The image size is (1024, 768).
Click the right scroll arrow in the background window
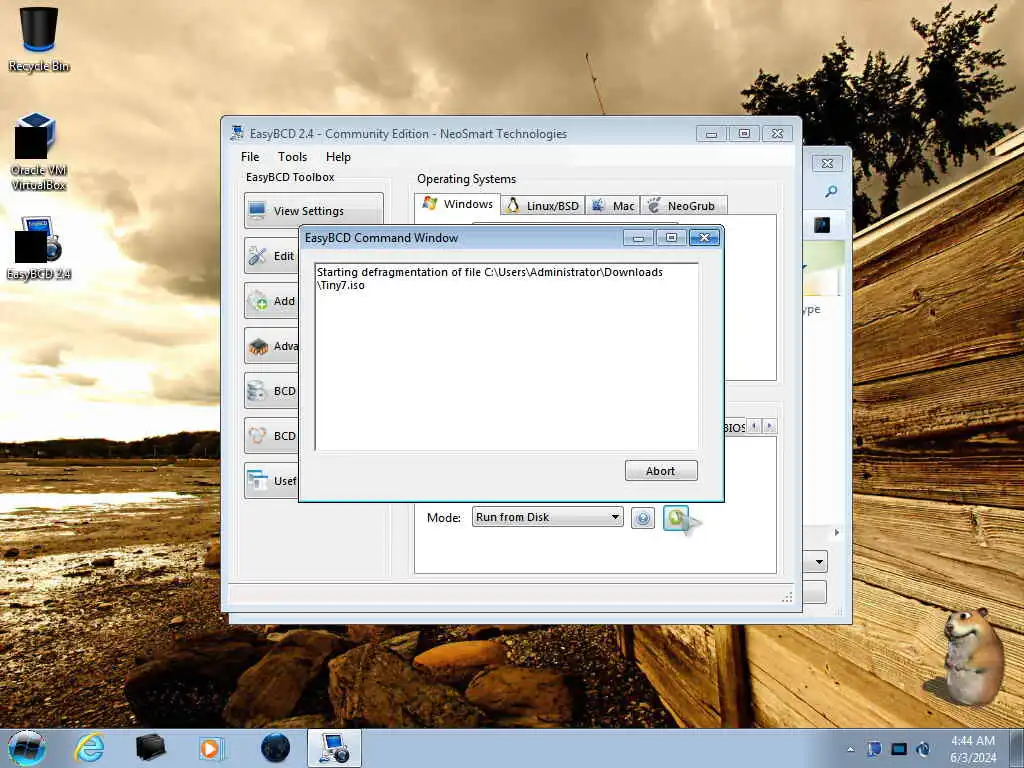(x=837, y=533)
